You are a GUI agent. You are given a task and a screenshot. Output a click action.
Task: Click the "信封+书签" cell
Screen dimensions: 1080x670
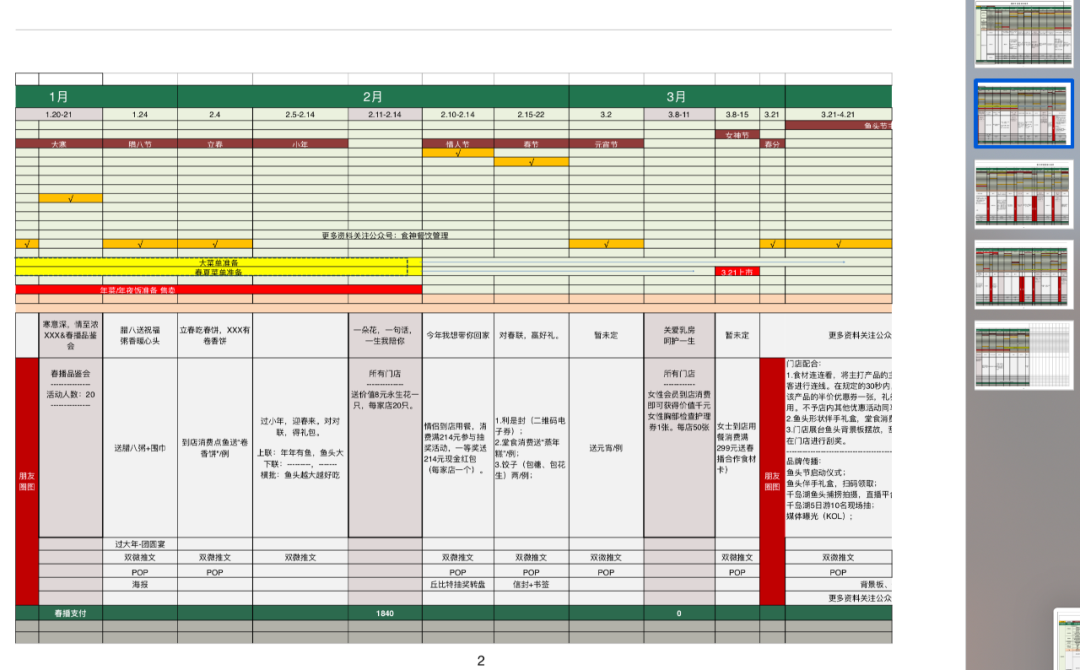coord(531,584)
